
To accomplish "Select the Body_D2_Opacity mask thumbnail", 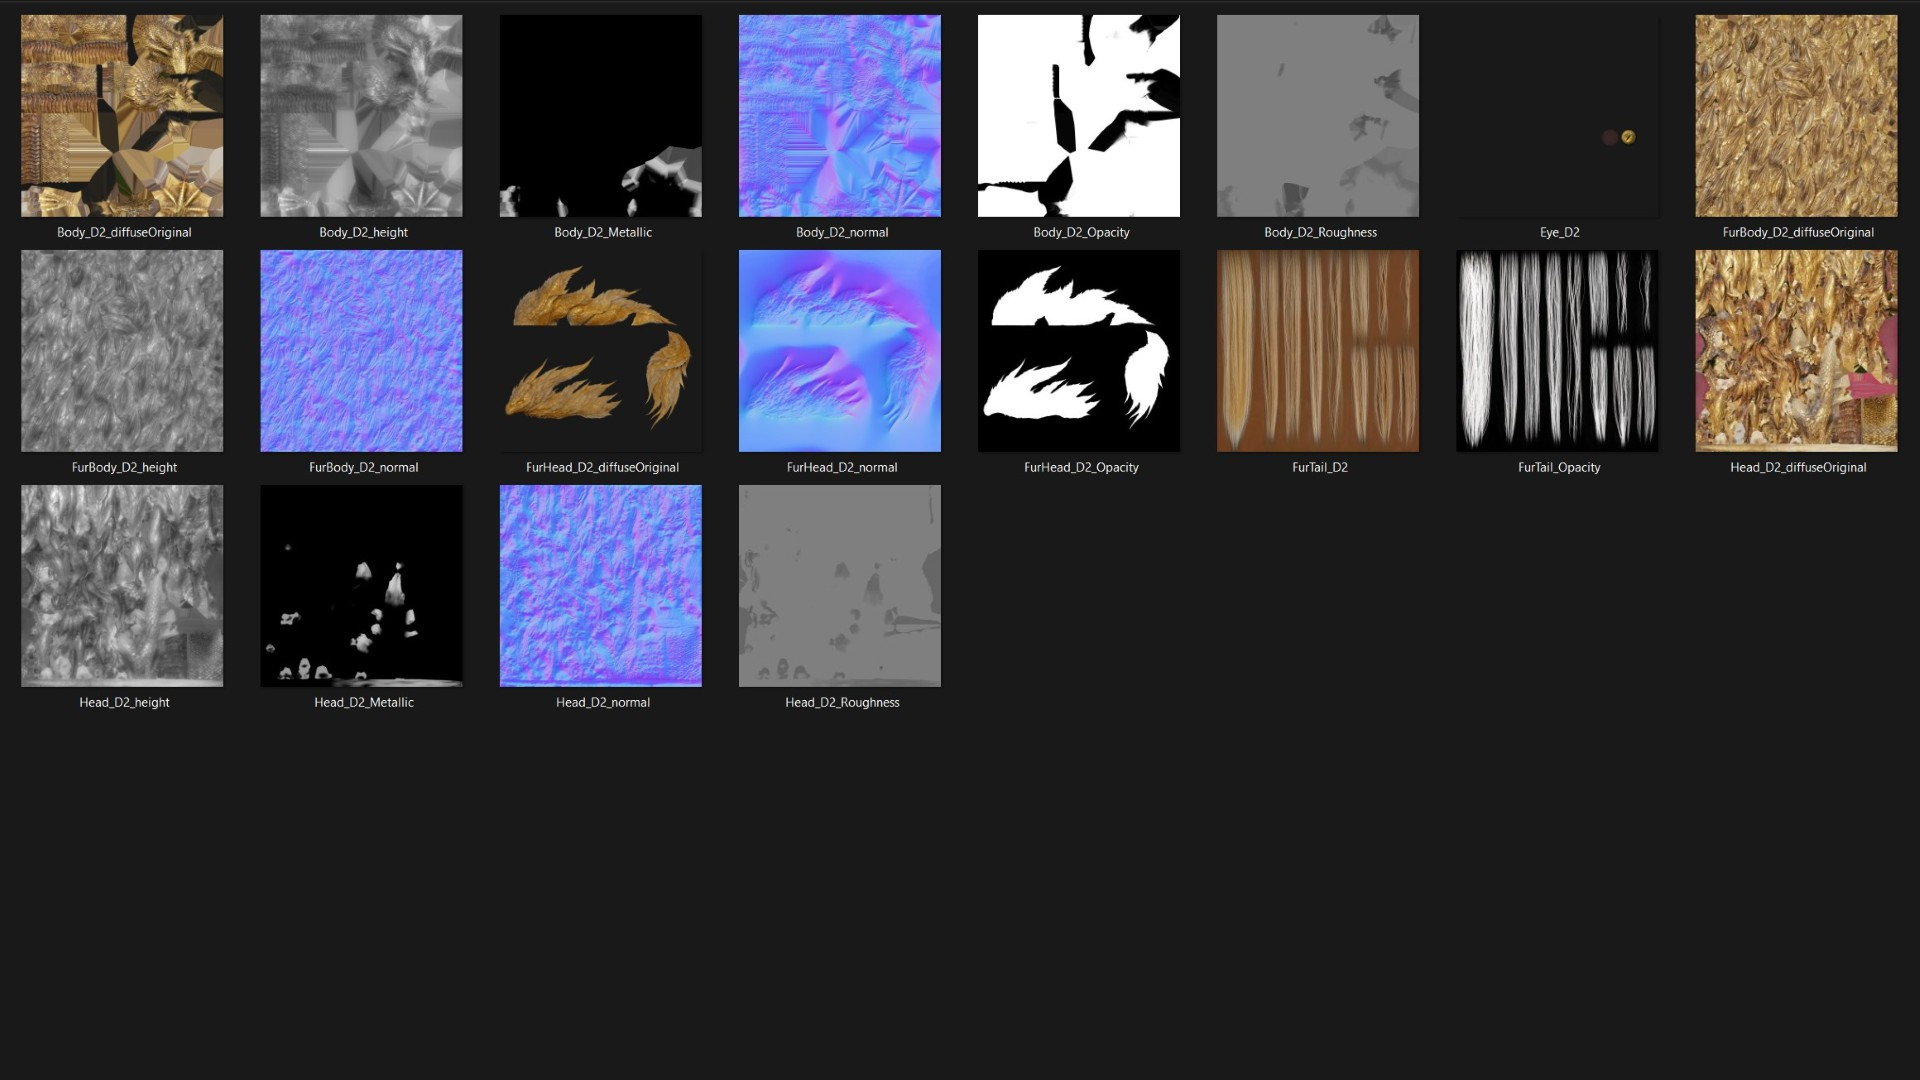I will pos(1078,116).
